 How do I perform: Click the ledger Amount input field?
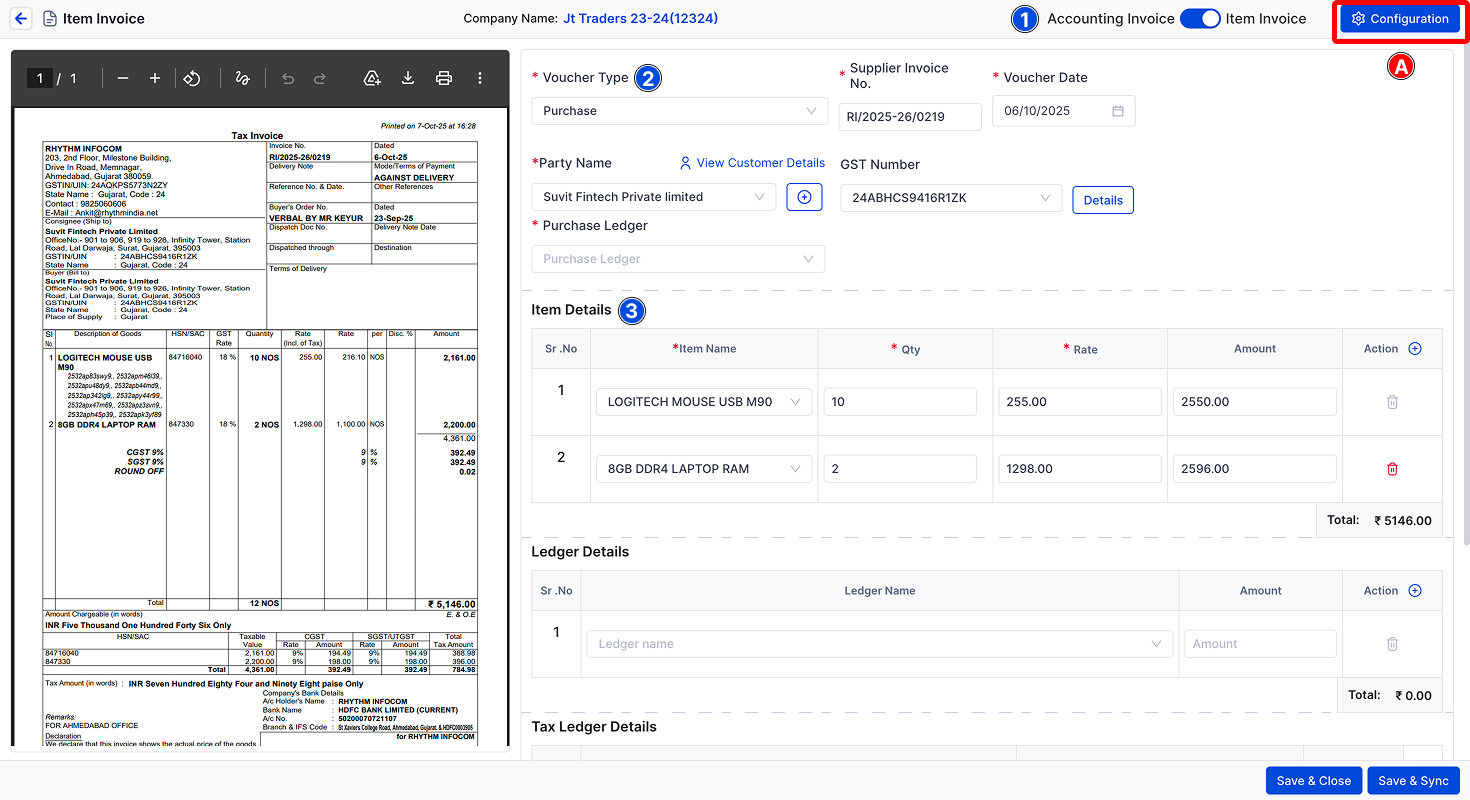click(x=1261, y=644)
